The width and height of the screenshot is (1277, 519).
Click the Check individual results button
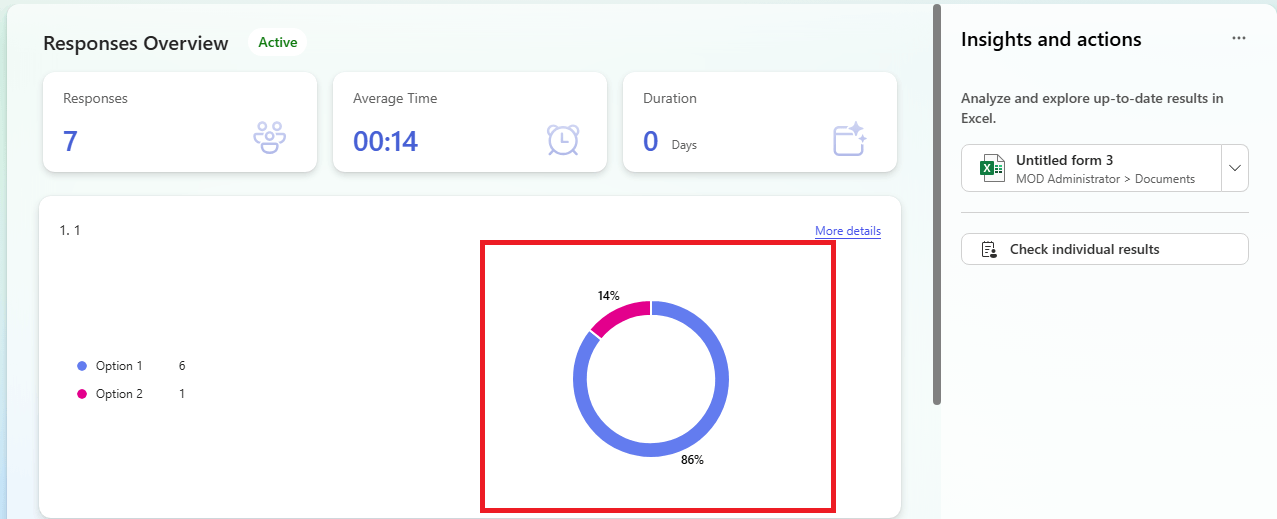(x=1105, y=249)
